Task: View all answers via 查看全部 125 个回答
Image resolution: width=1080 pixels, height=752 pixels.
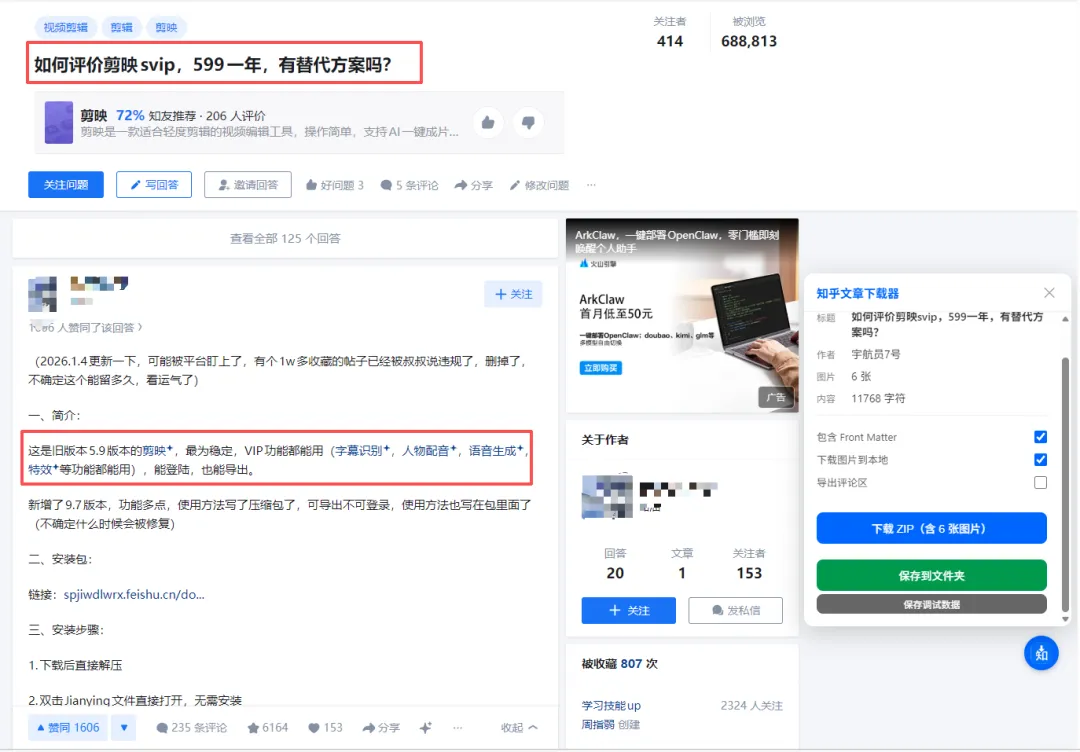Action: 285,238
